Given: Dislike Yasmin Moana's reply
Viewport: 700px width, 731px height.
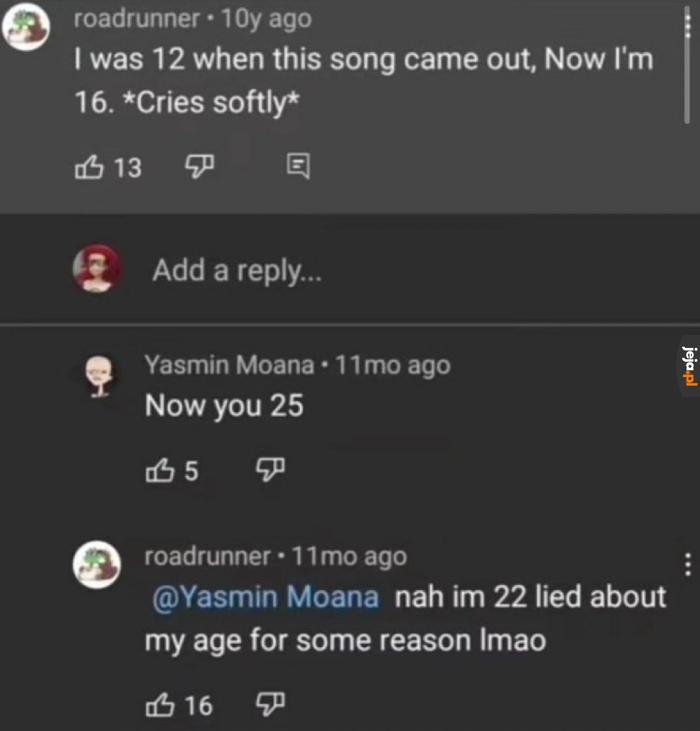Looking at the screenshot, I should [x=270, y=469].
